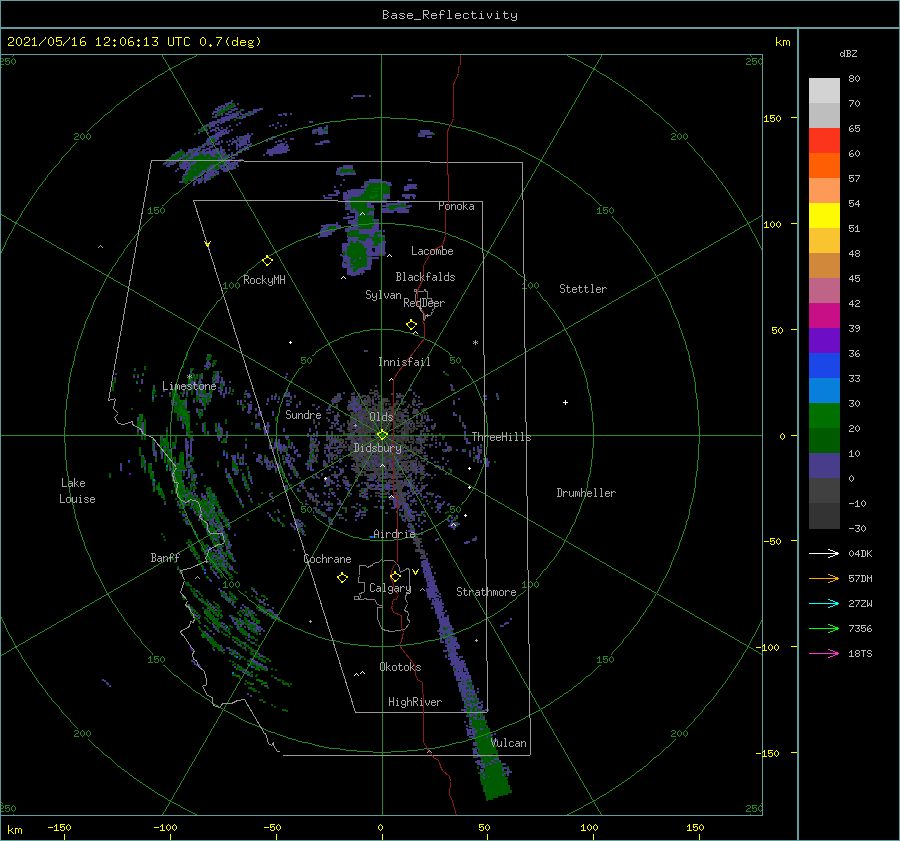
Task: Click the Calgary label
Action: coord(390,588)
